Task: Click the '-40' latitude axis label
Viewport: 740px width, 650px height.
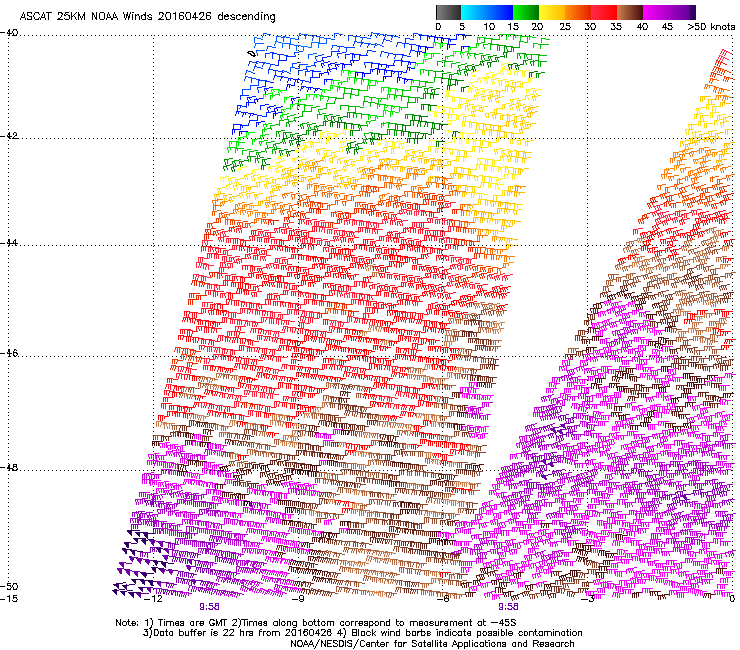Action: (9, 33)
